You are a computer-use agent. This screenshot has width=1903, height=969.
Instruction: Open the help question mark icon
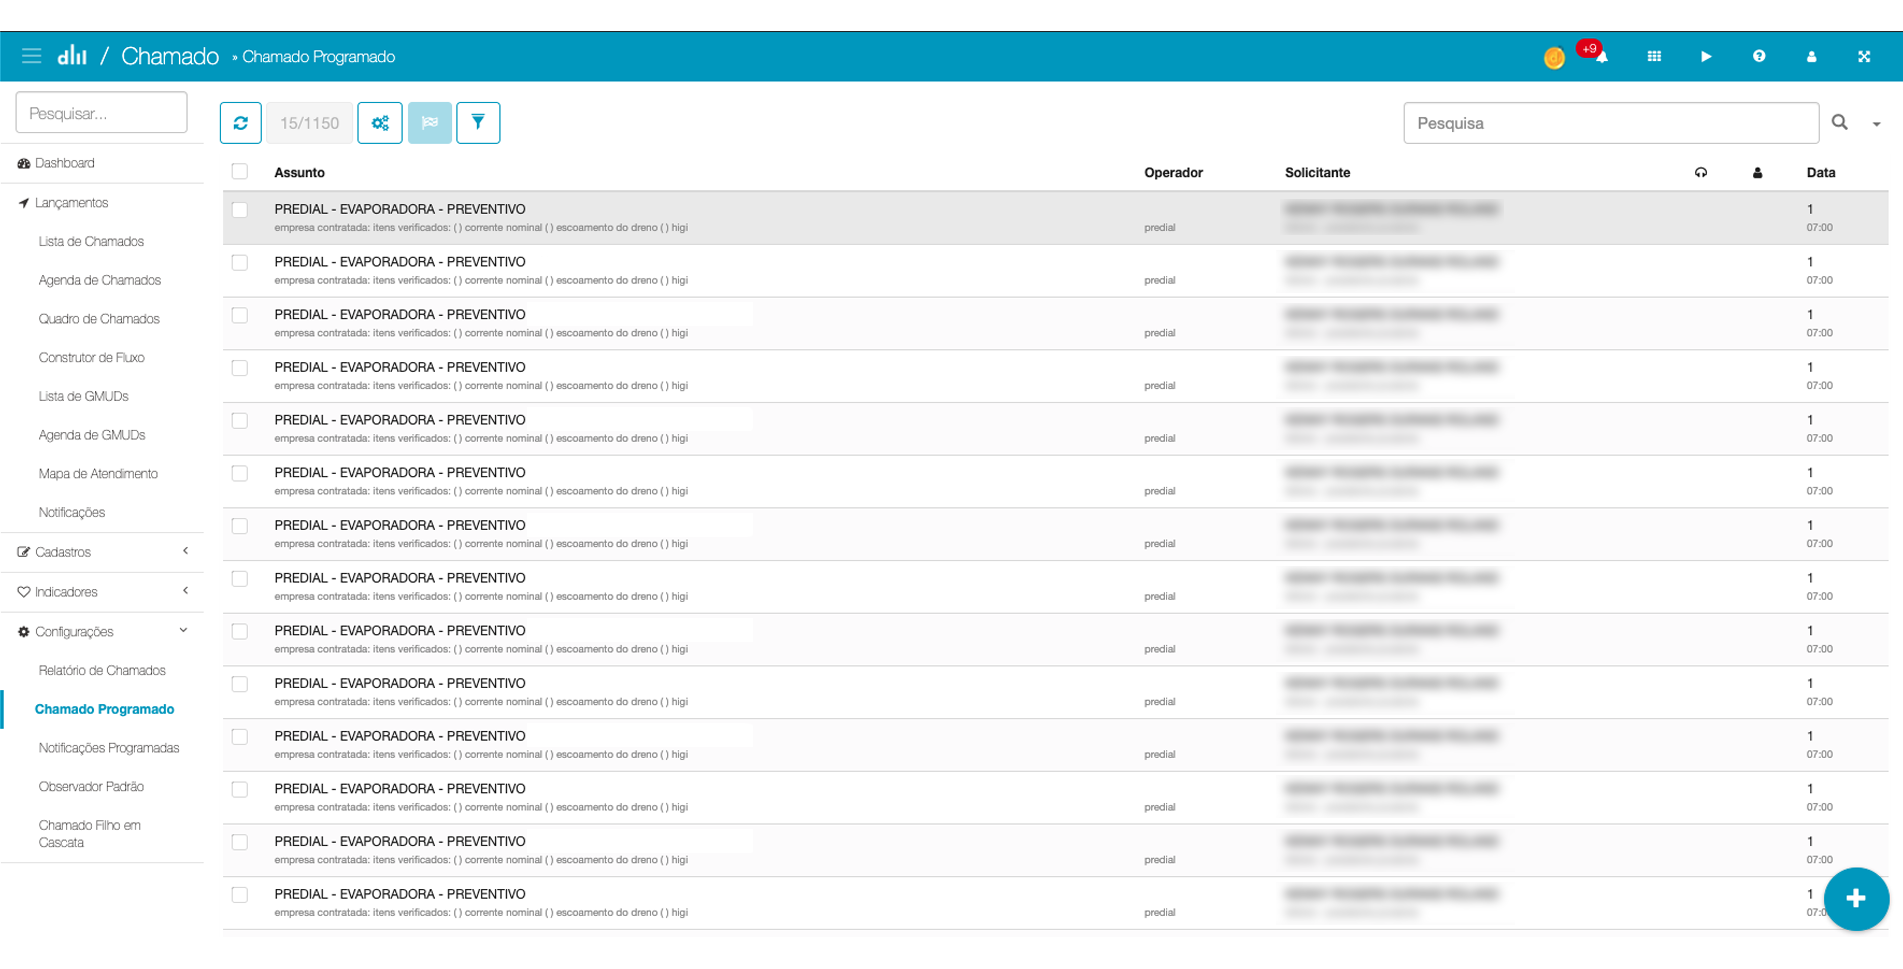click(1759, 57)
